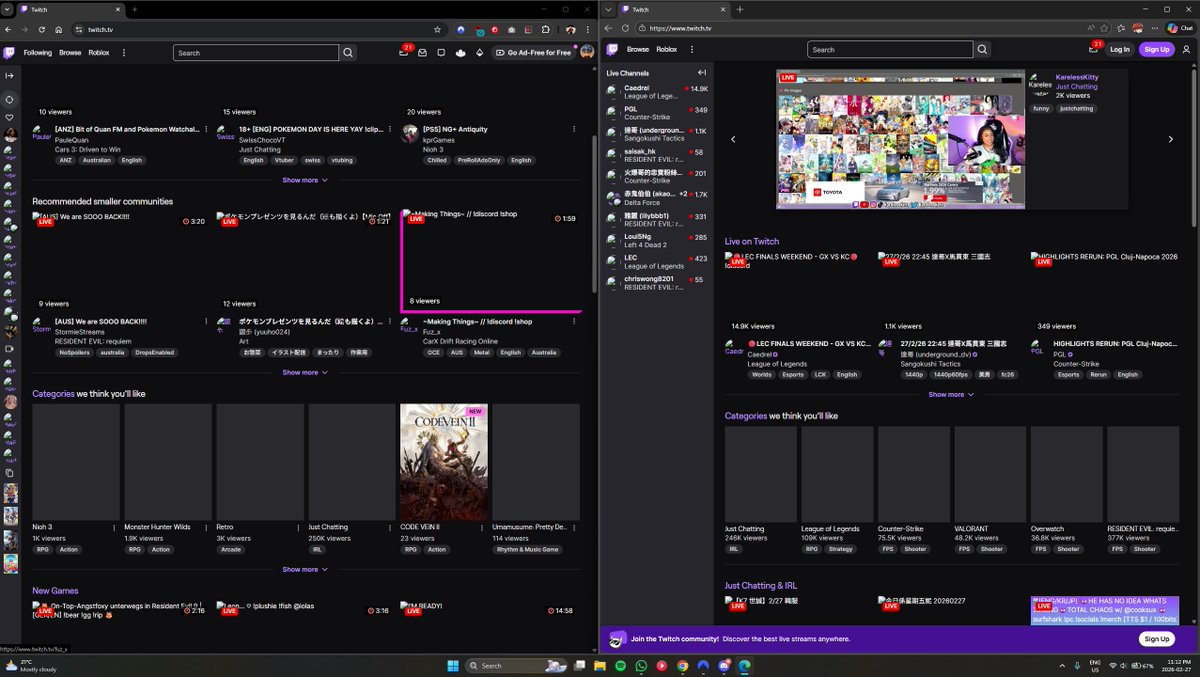Open Caedrel in Live Channels list
1200x677 pixels.
(x=657, y=92)
